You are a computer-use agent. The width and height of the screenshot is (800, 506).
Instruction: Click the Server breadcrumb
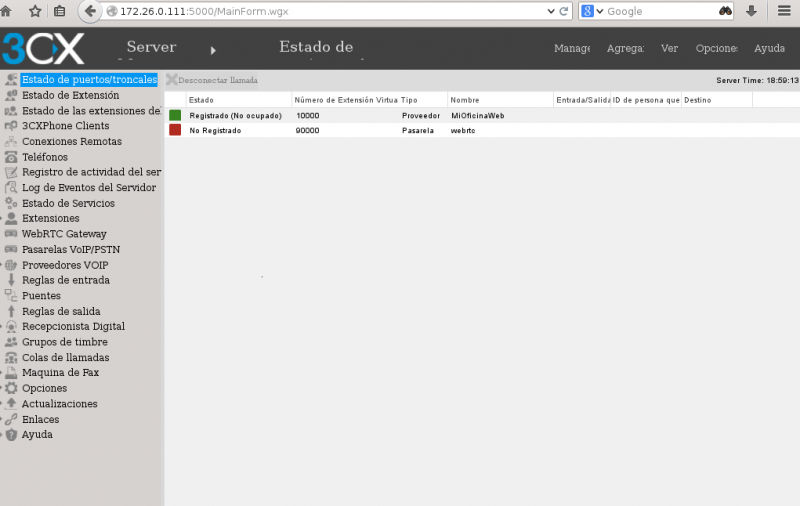[x=152, y=47]
